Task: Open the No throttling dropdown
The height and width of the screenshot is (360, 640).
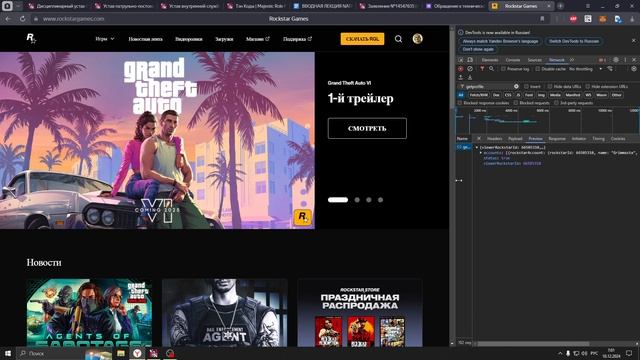Action: point(585,69)
